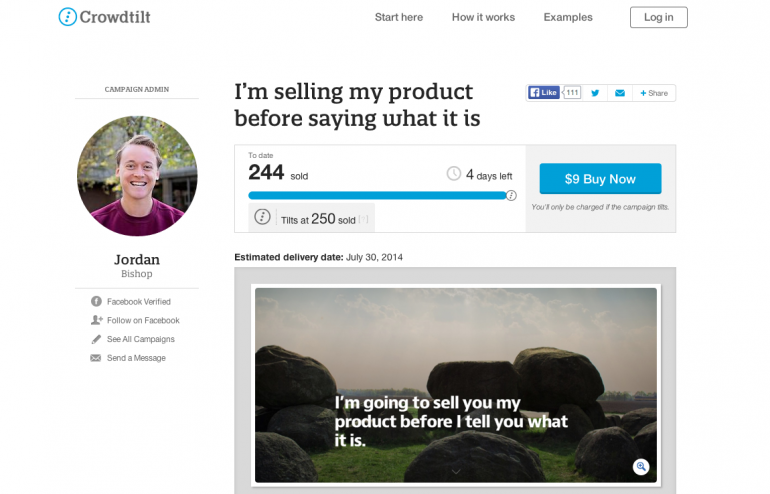Share campaign via Twitter bird icon
The height and width of the screenshot is (494, 770).
[x=596, y=93]
